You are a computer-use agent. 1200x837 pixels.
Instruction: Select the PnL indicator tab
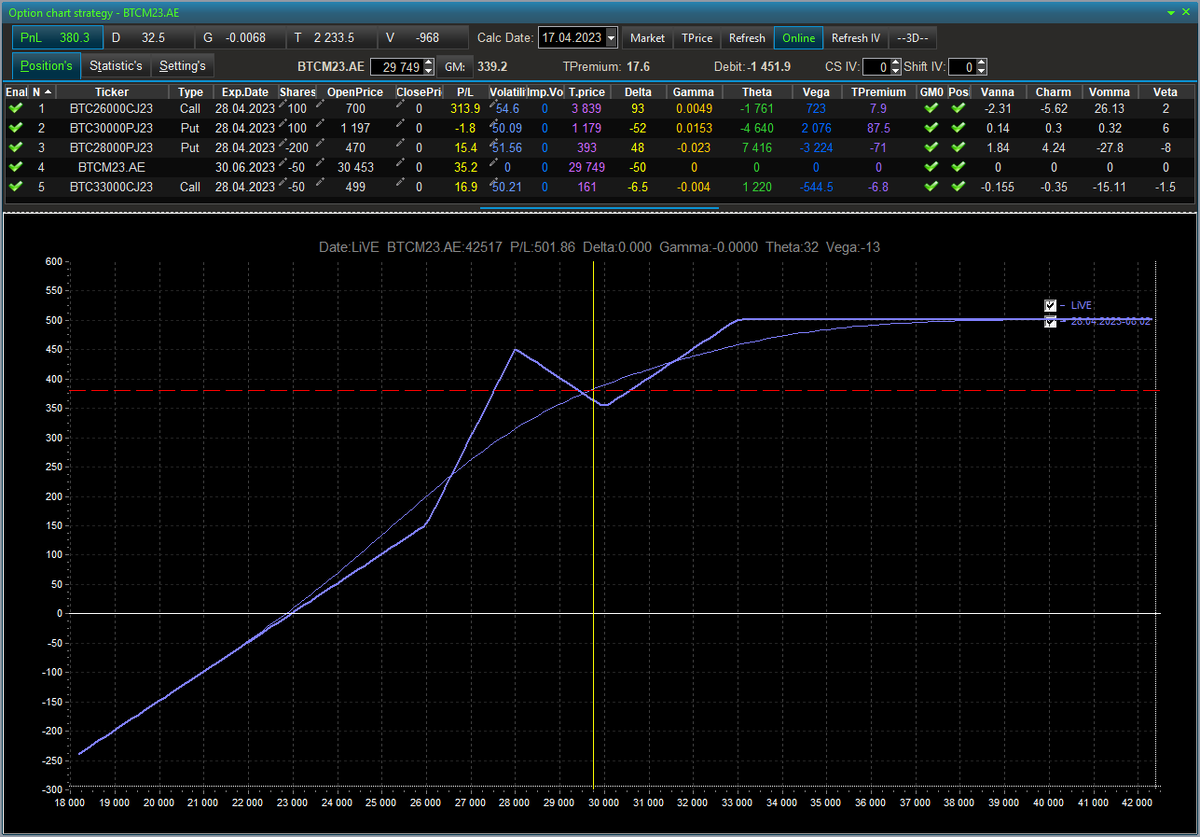[x=57, y=38]
